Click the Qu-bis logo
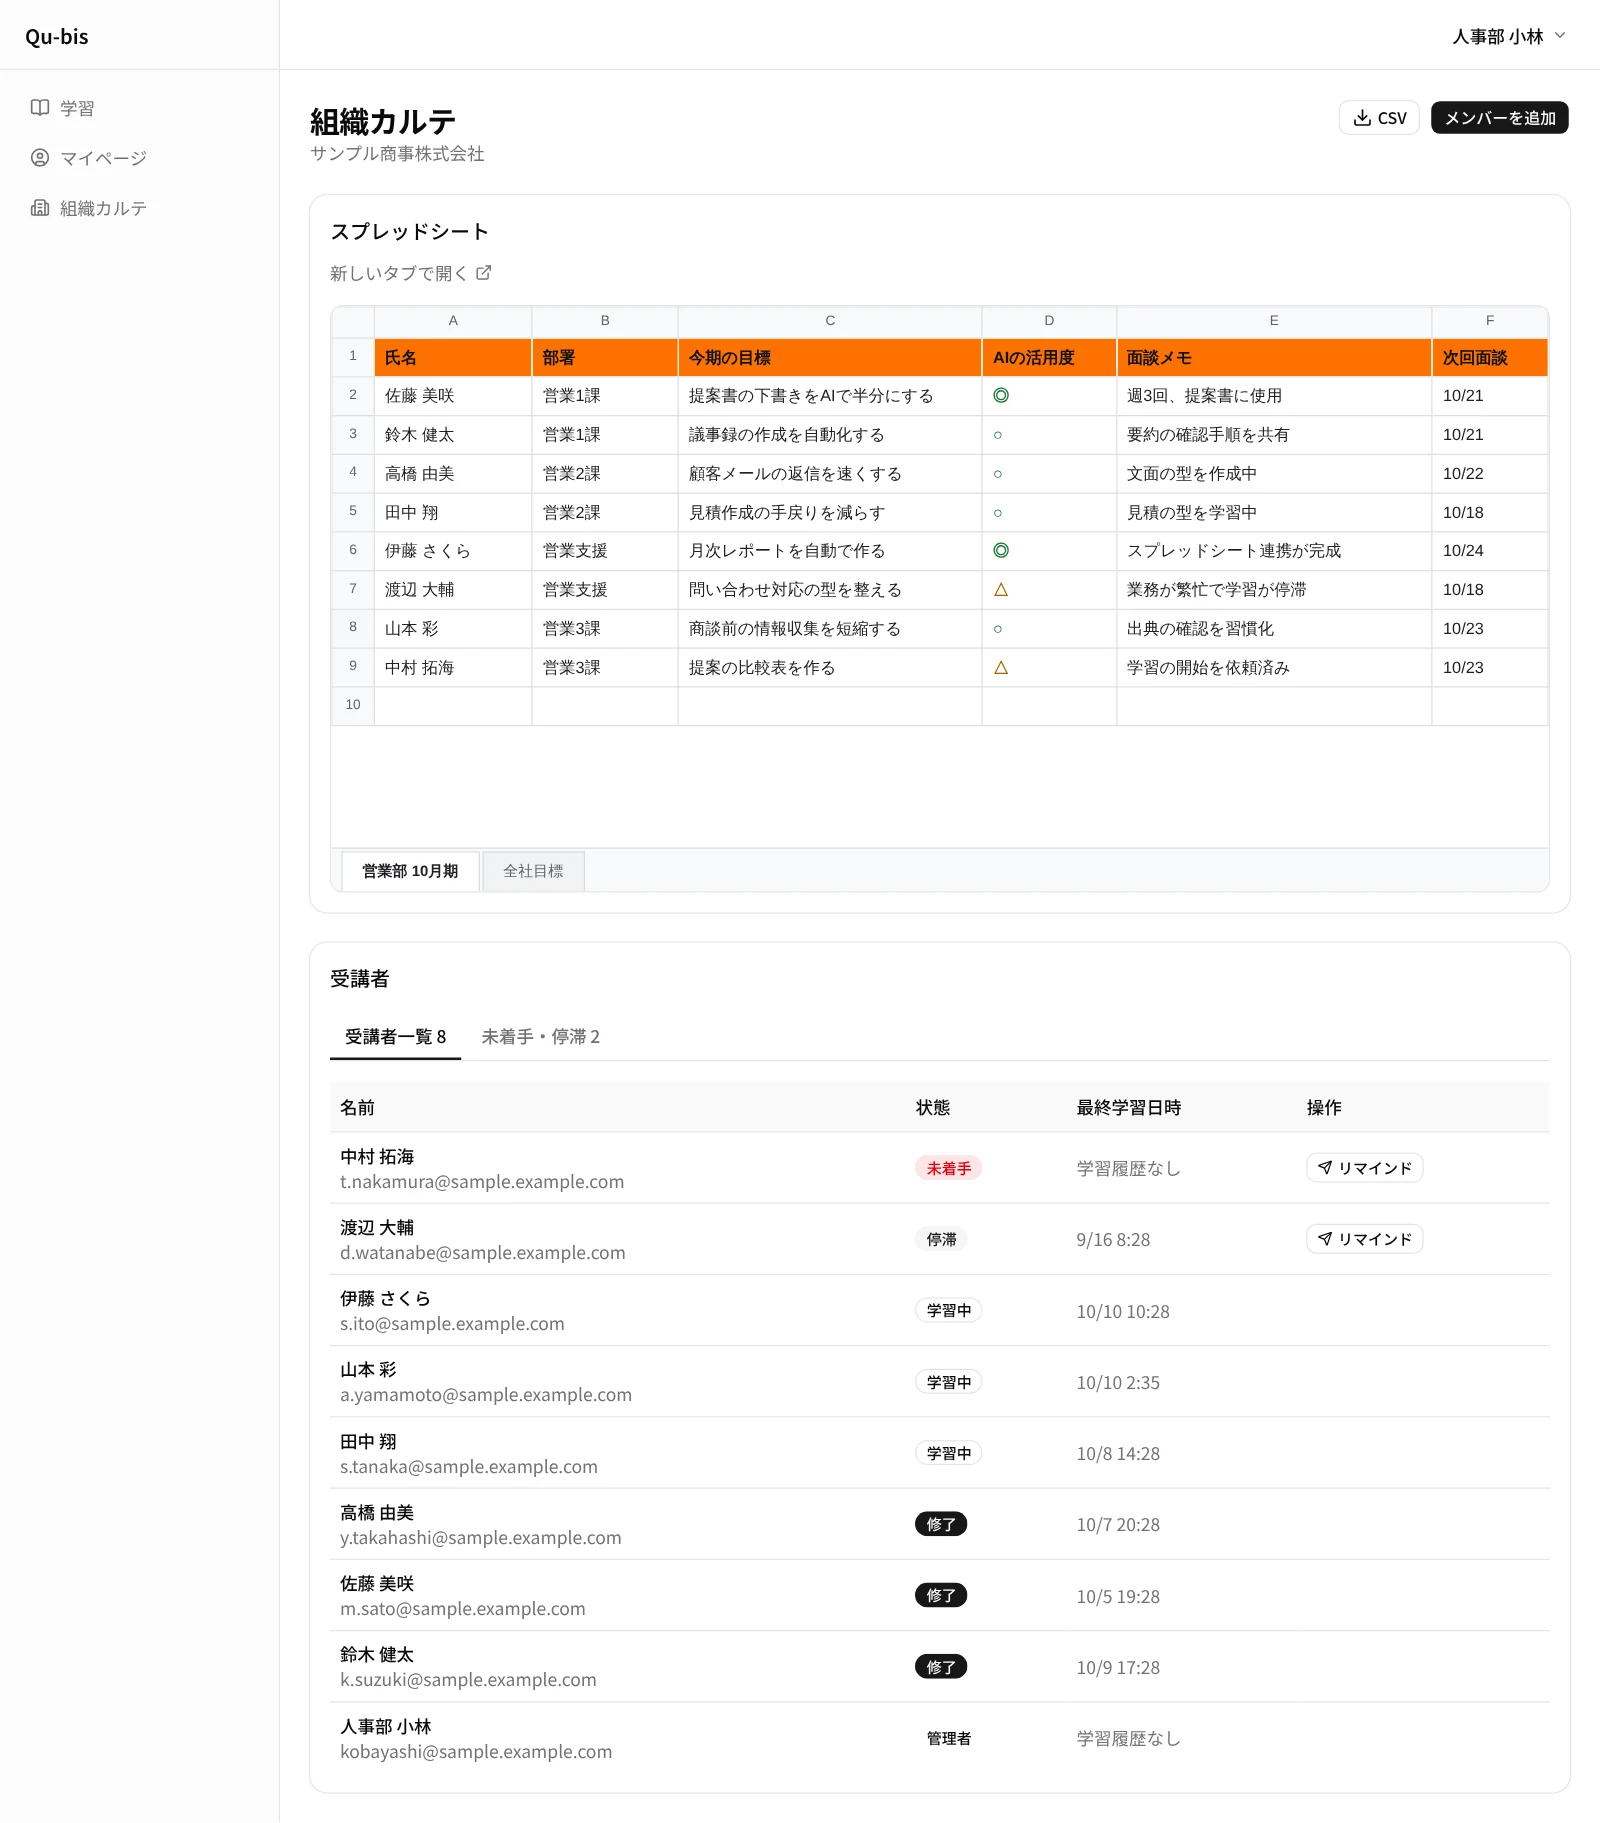The height and width of the screenshot is (1823, 1600). 57,37
